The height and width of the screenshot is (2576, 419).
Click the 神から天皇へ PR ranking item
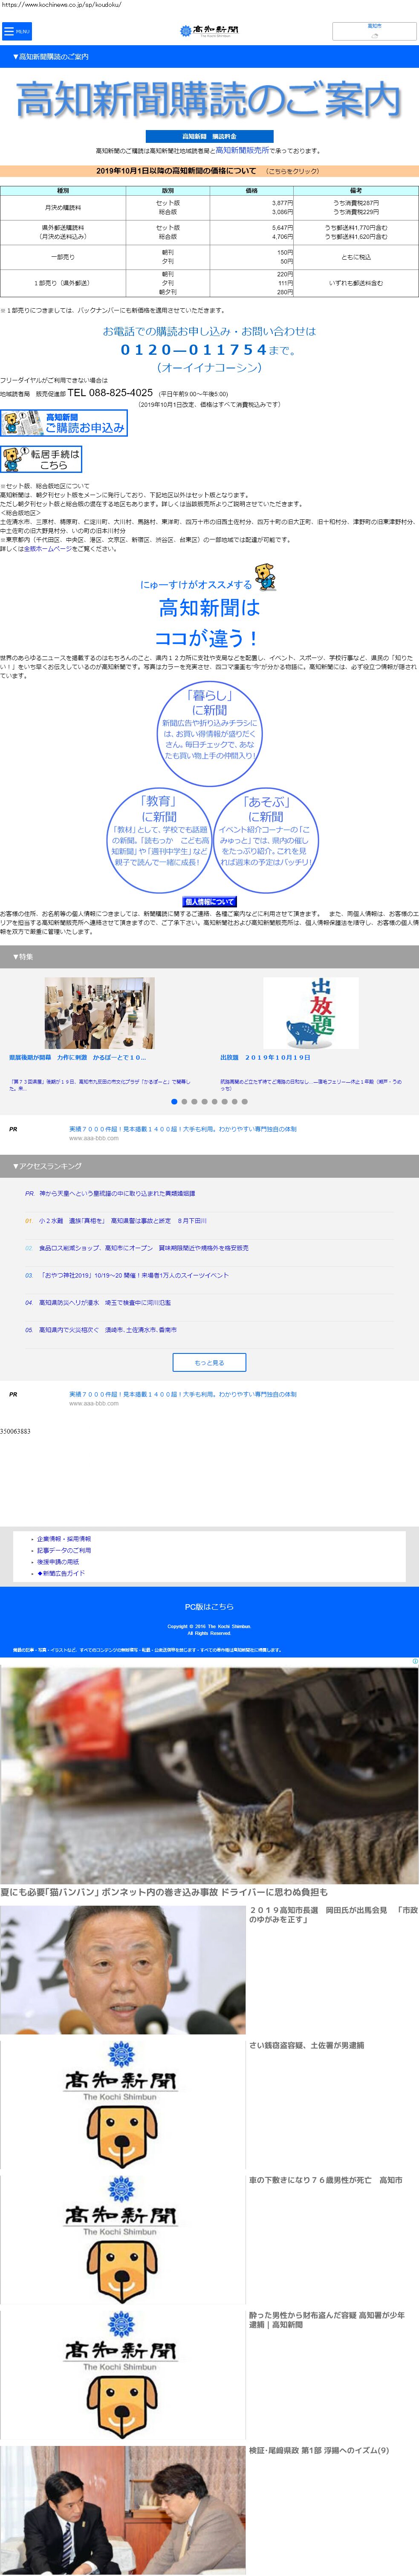(117, 1193)
